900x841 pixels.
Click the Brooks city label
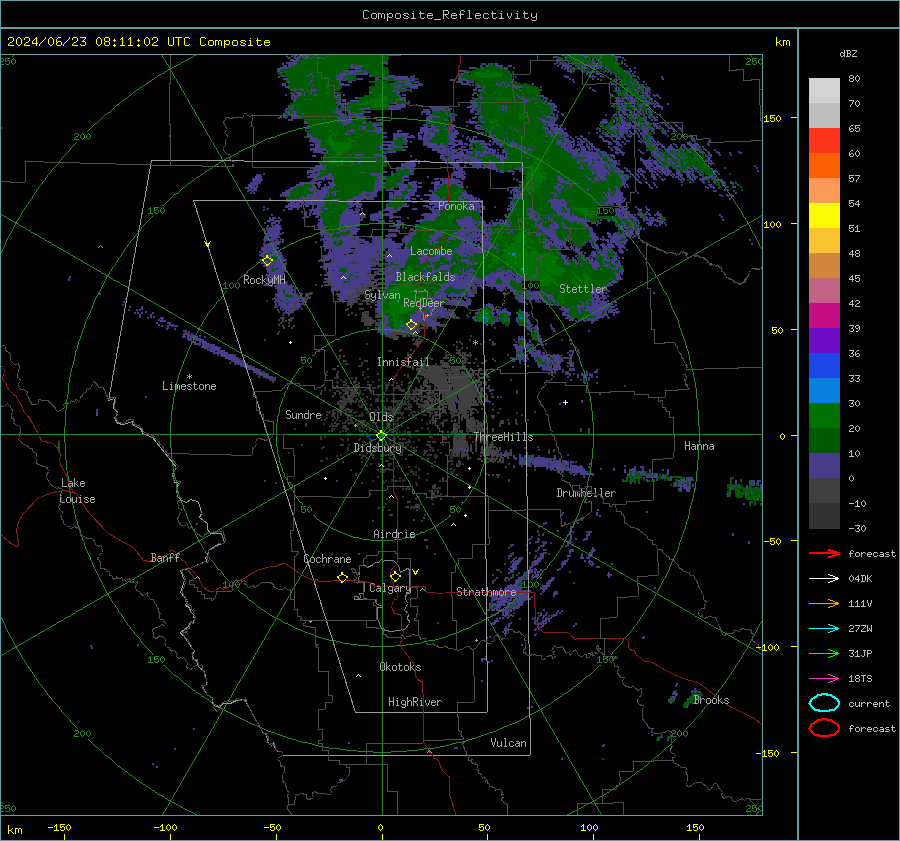[711, 700]
